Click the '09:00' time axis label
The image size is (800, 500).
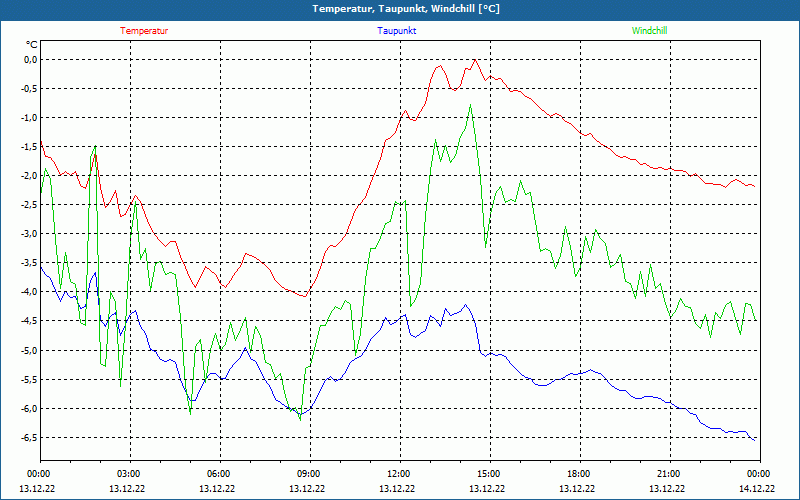pyautogui.click(x=310, y=474)
